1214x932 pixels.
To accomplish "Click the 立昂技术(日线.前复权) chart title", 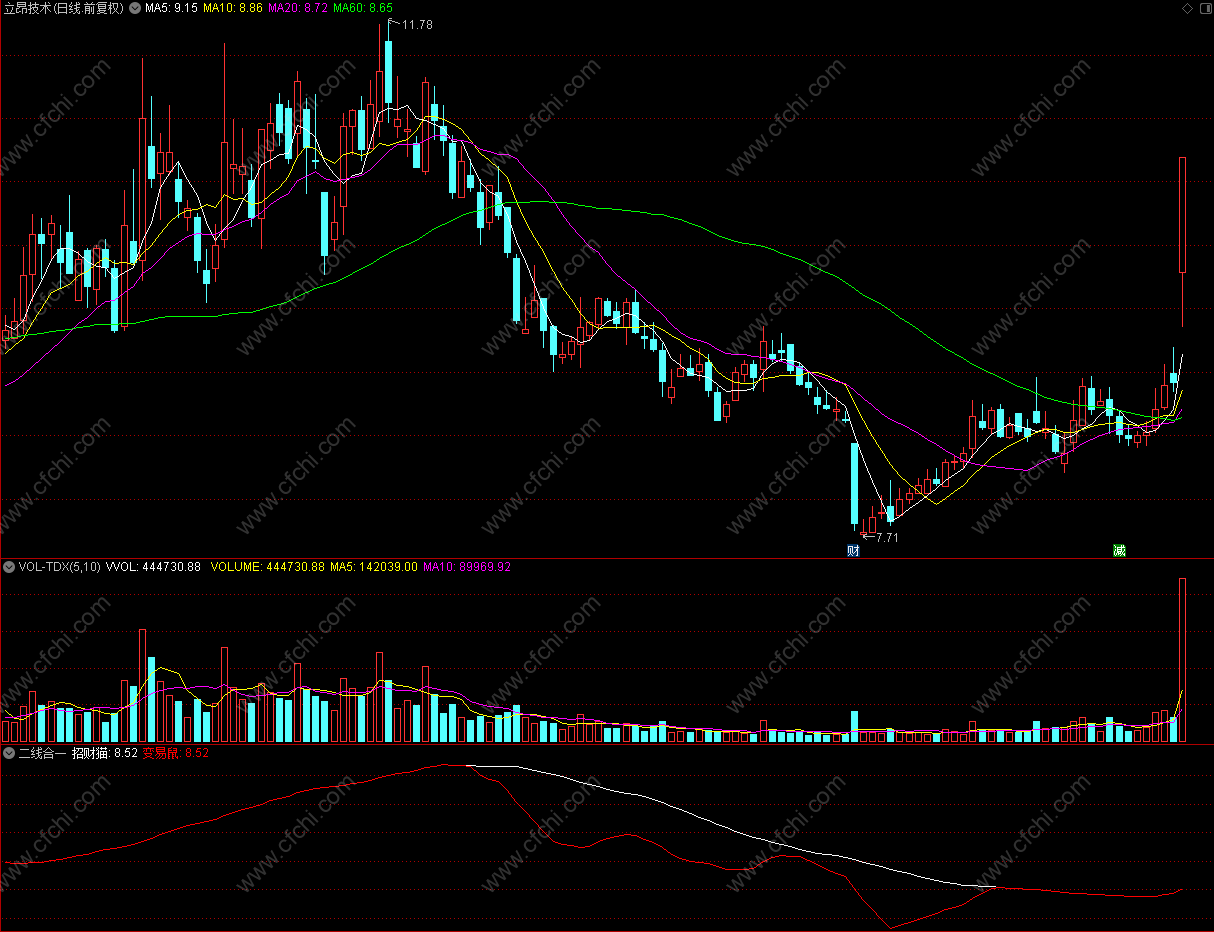I will (x=64, y=8).
